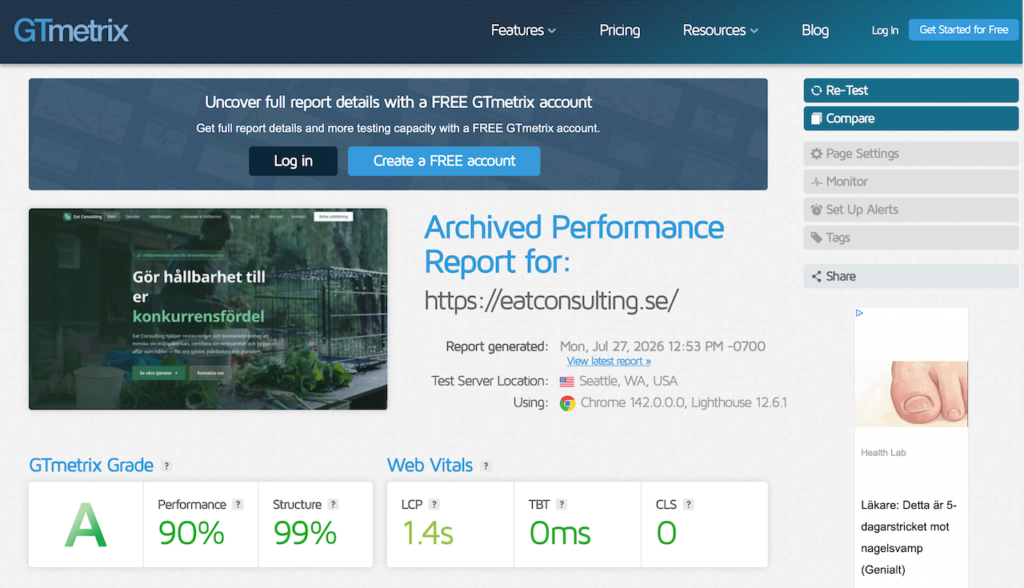Click the Performance help question mark
The height and width of the screenshot is (588, 1024).
tap(238, 504)
